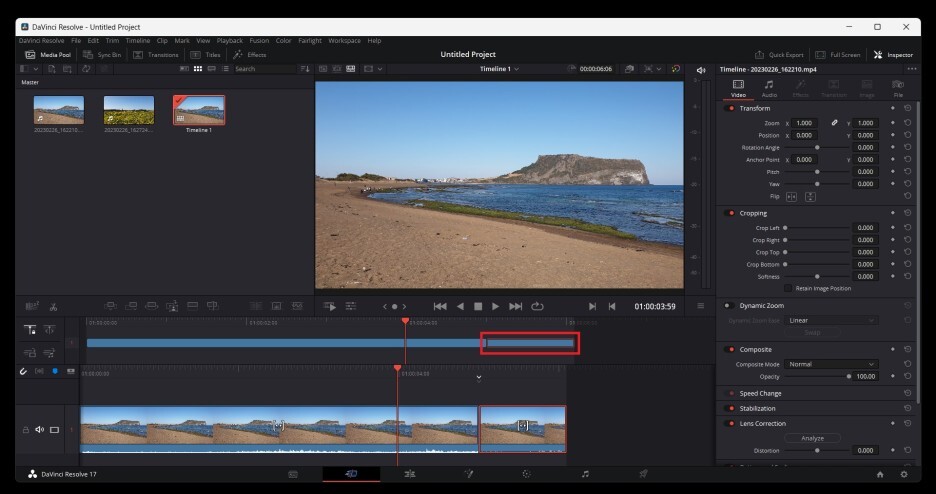Check the Retain Image Position box
This screenshot has width=936, height=494.
tap(788, 288)
